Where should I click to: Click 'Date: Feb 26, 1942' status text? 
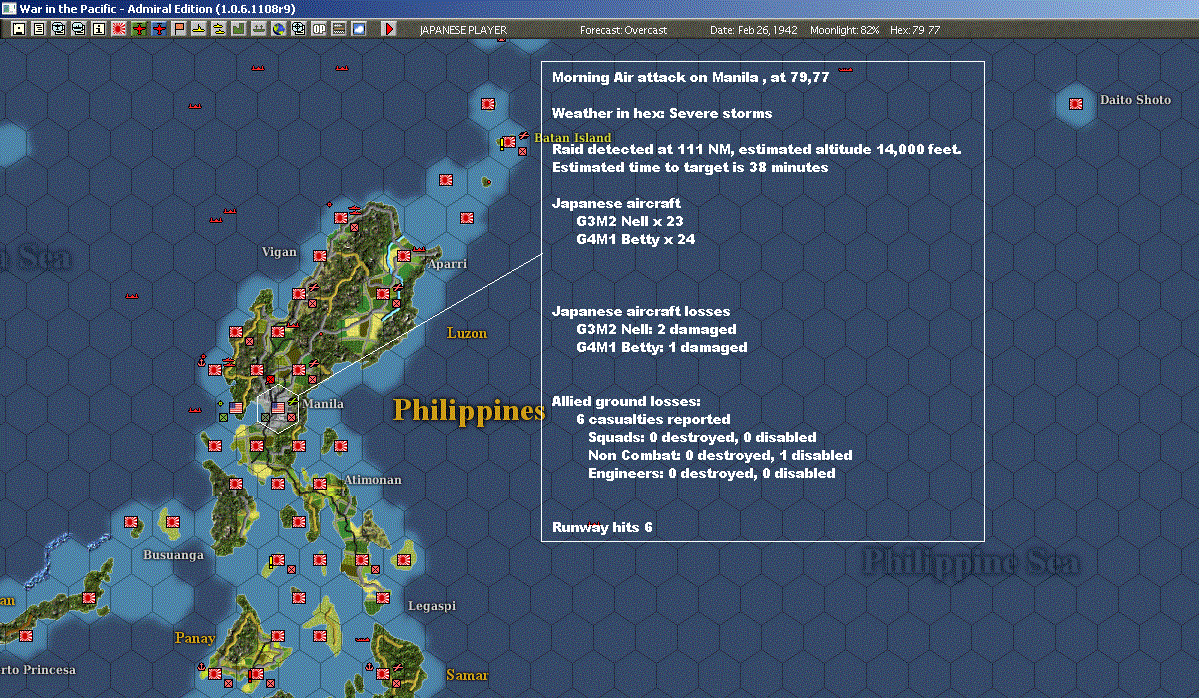[x=753, y=30]
